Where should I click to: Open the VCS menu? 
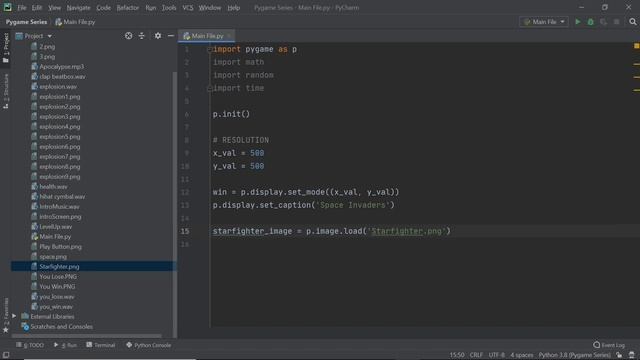(x=188, y=7)
